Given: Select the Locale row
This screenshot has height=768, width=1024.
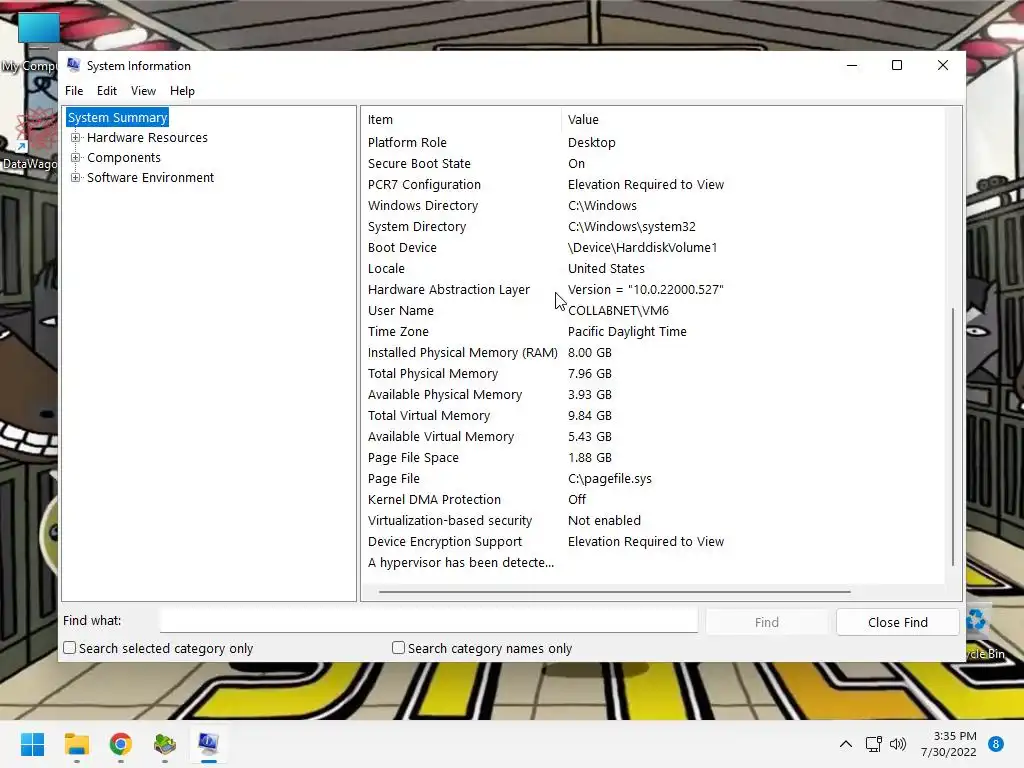Looking at the screenshot, I should coord(653,268).
